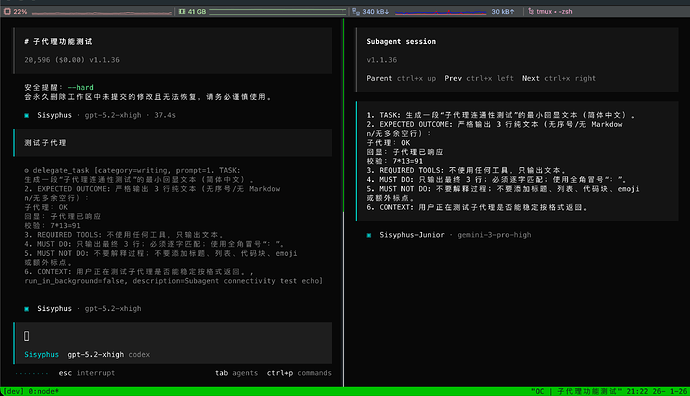Click the ctrl+p commands hint

click(299, 373)
